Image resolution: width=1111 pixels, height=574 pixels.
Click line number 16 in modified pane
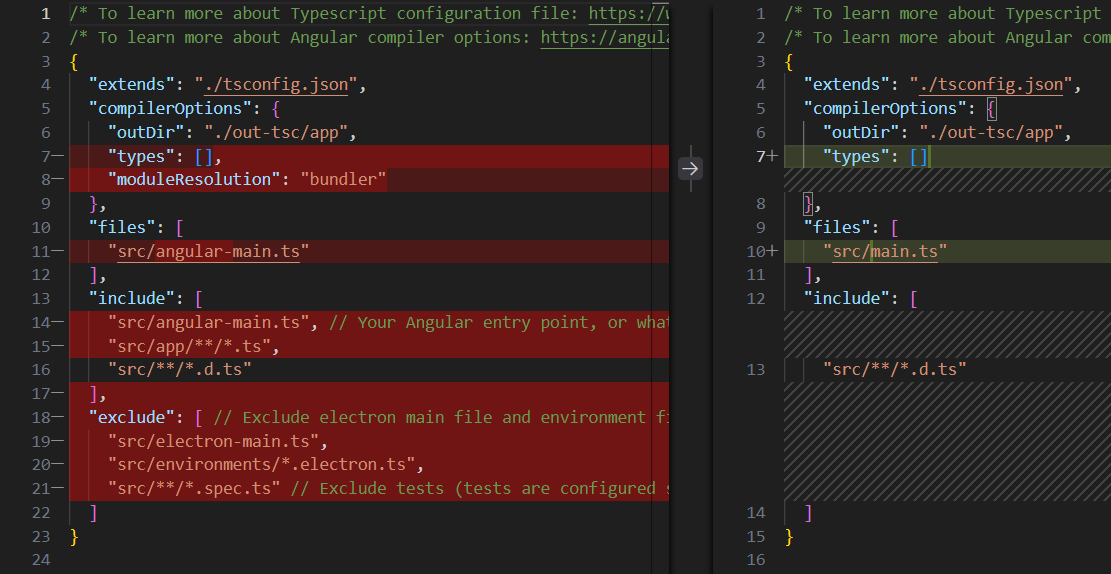pos(755,560)
